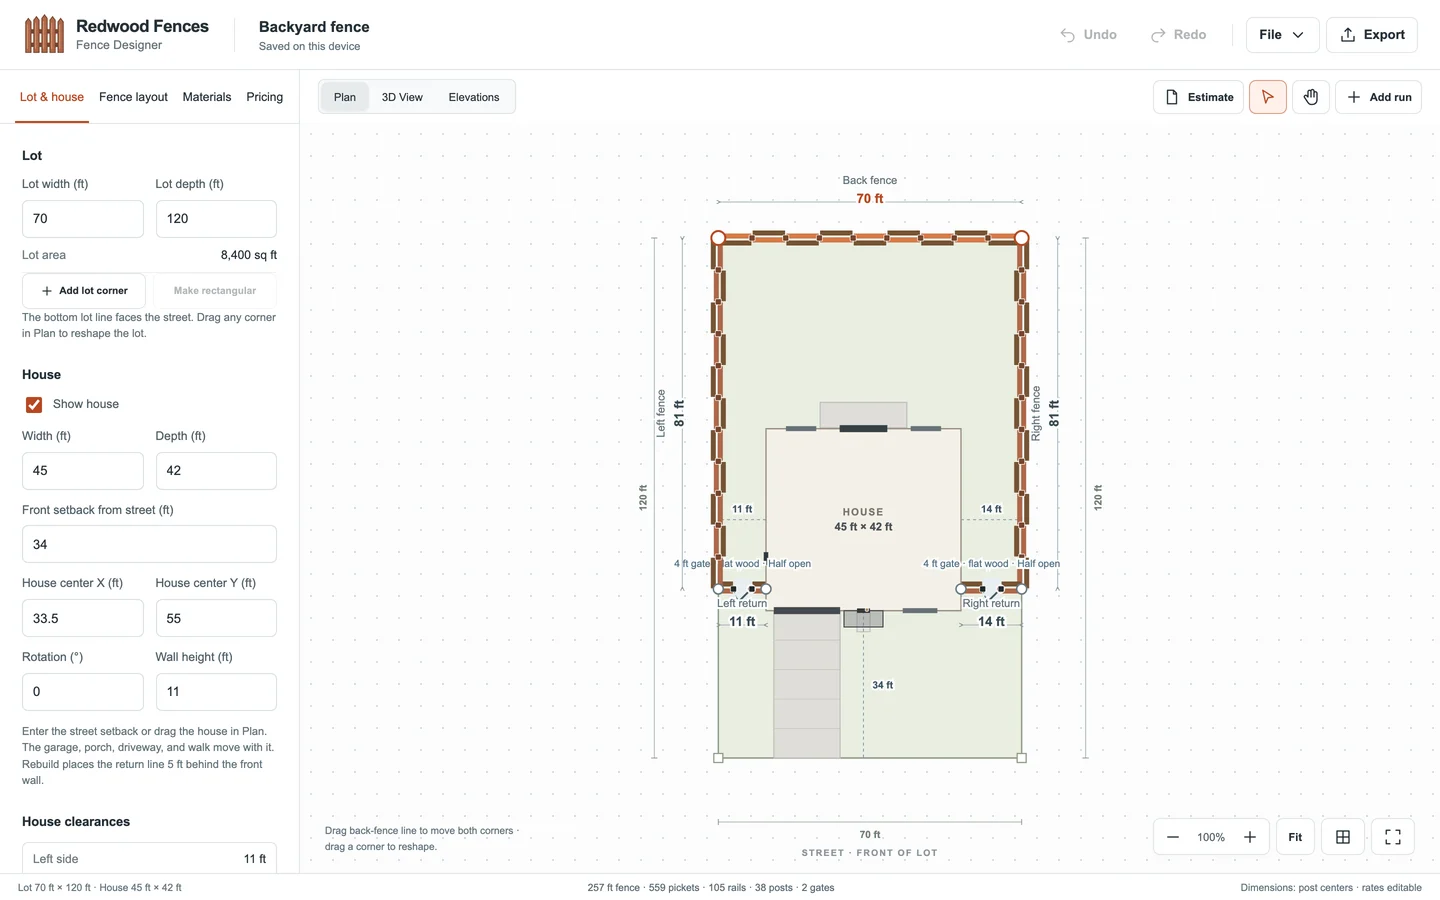Export the fence design

click(x=1372, y=35)
